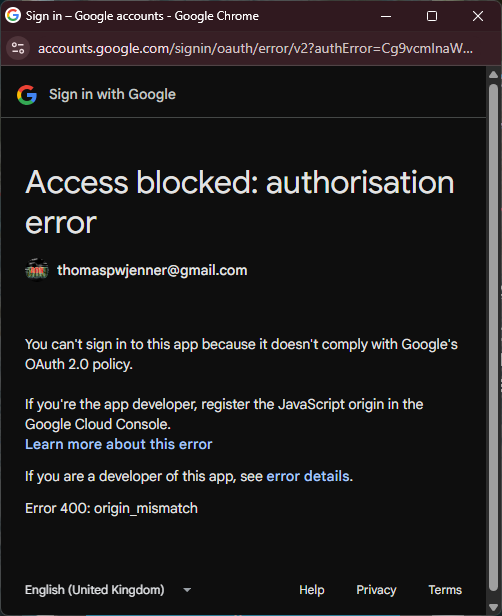Click the Google favicon in the title bar
The width and height of the screenshot is (502, 616).
13,16
